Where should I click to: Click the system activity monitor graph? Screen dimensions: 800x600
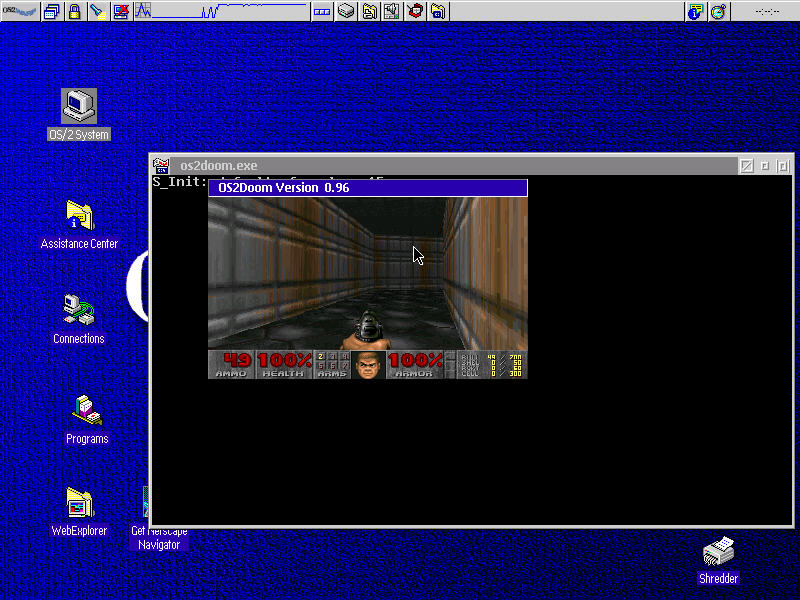[220, 11]
